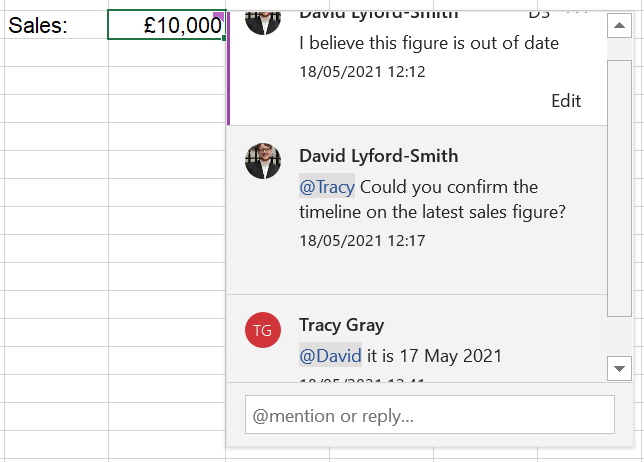Click the purple comment indicator on sales cell
Screen dimensions: 644x462
(219, 15)
